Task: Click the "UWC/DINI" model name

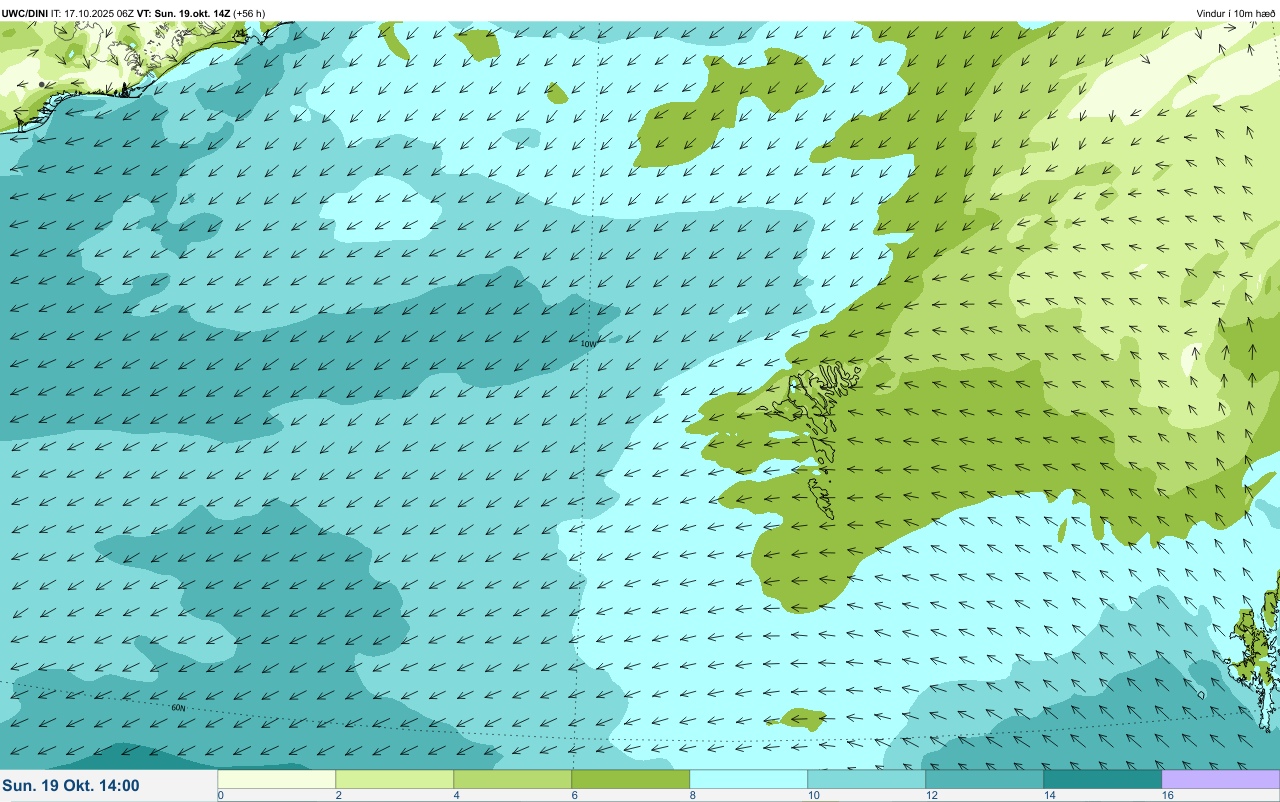Action: [25, 13]
